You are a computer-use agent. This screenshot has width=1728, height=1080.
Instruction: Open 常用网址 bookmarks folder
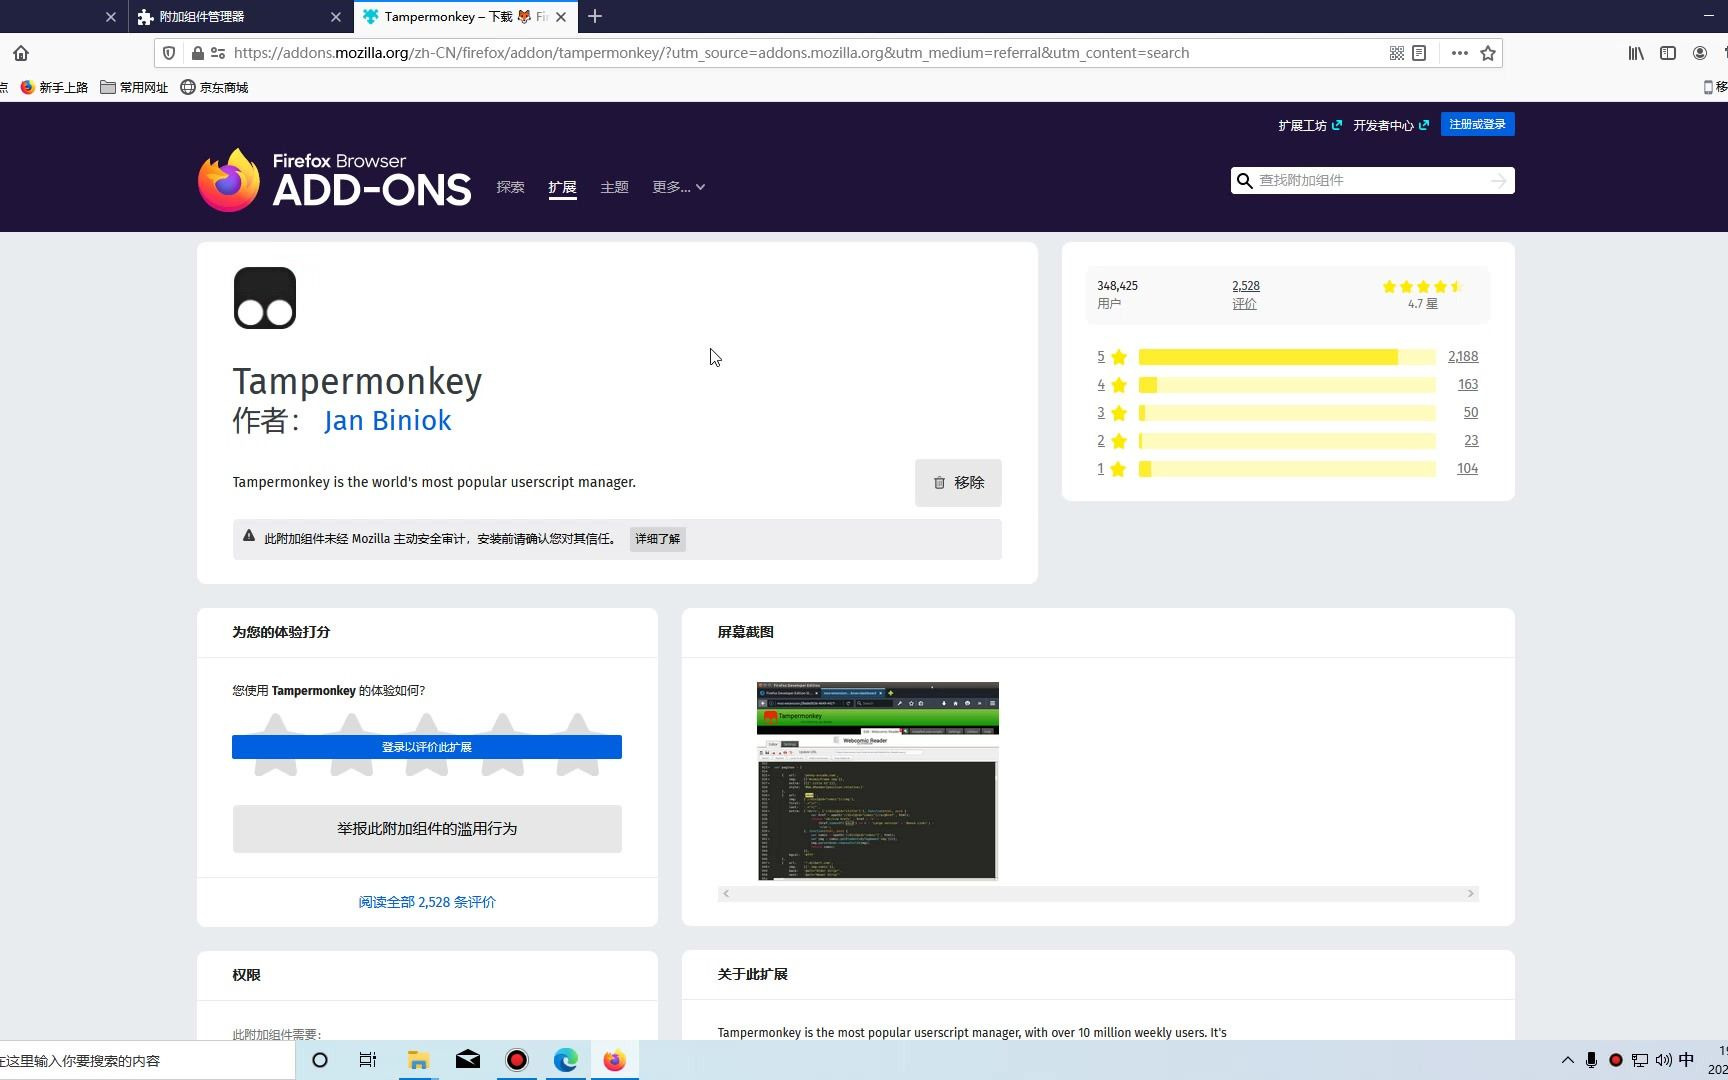click(x=134, y=87)
